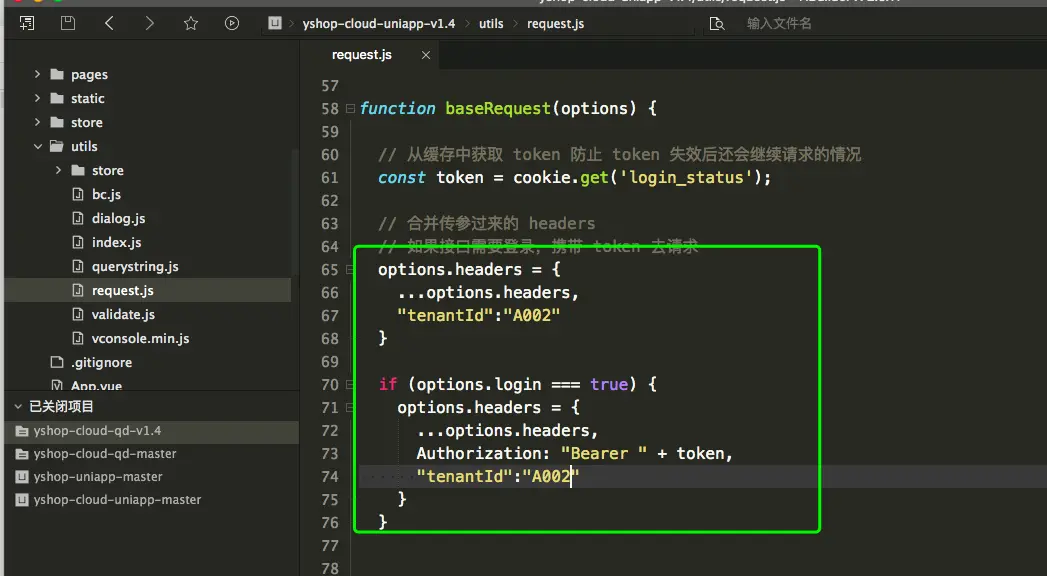Image resolution: width=1047 pixels, height=576 pixels.
Task: Click the save file toolbar icon
Action: (x=67, y=23)
